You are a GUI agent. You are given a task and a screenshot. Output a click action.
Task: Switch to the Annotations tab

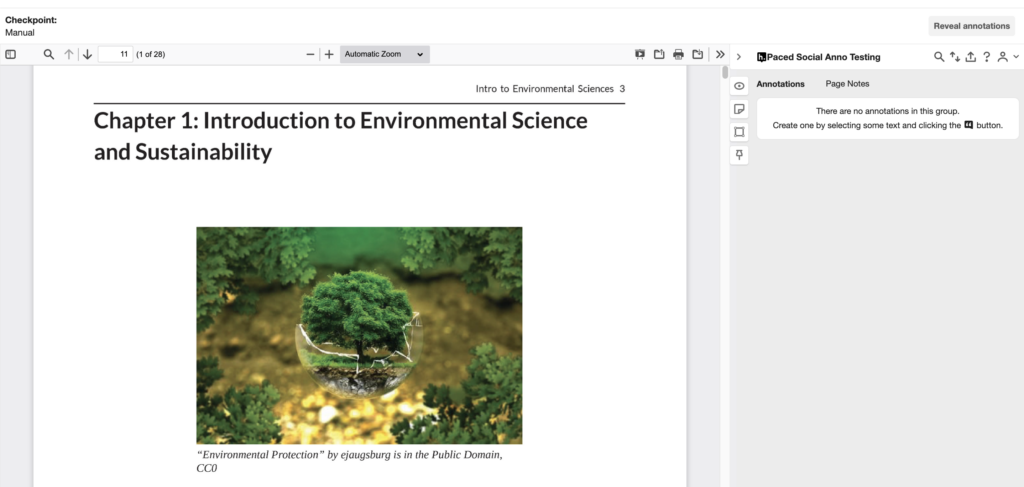click(x=780, y=84)
